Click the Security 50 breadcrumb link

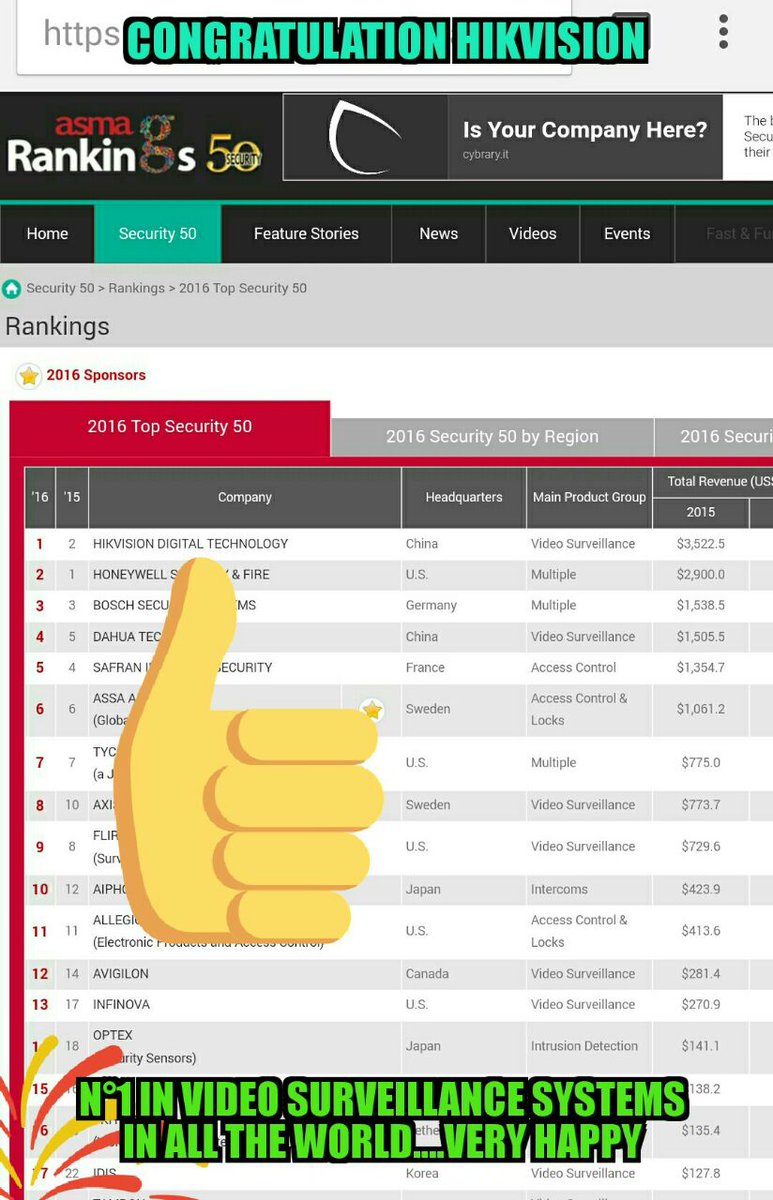pos(60,288)
